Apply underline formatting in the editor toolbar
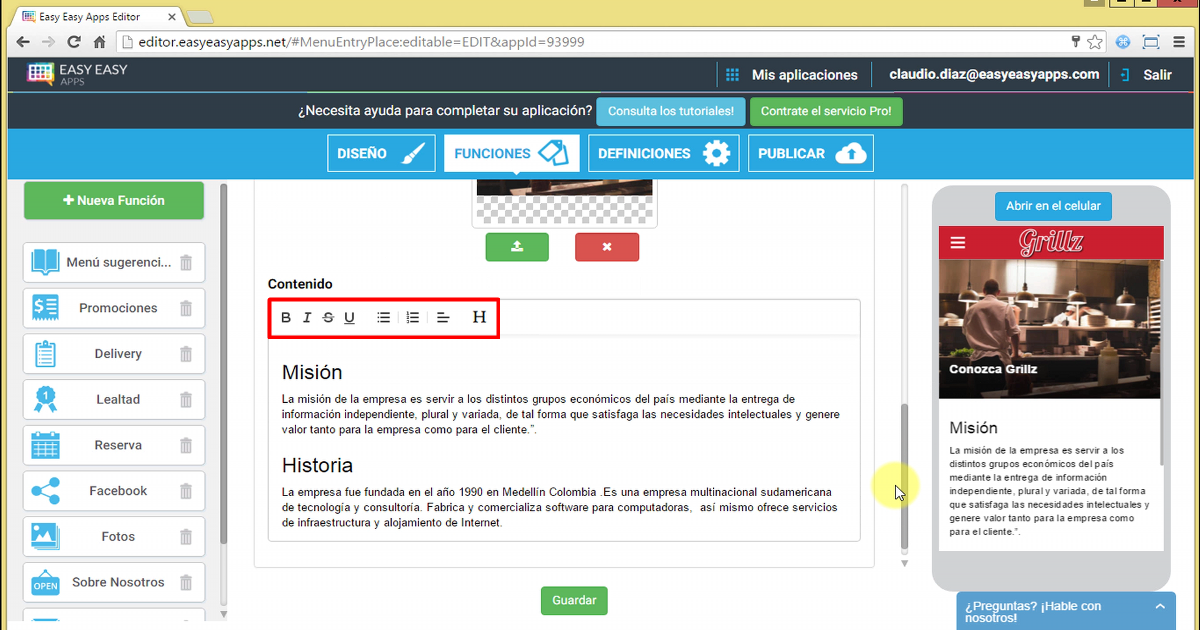The image size is (1200, 630). [x=349, y=317]
